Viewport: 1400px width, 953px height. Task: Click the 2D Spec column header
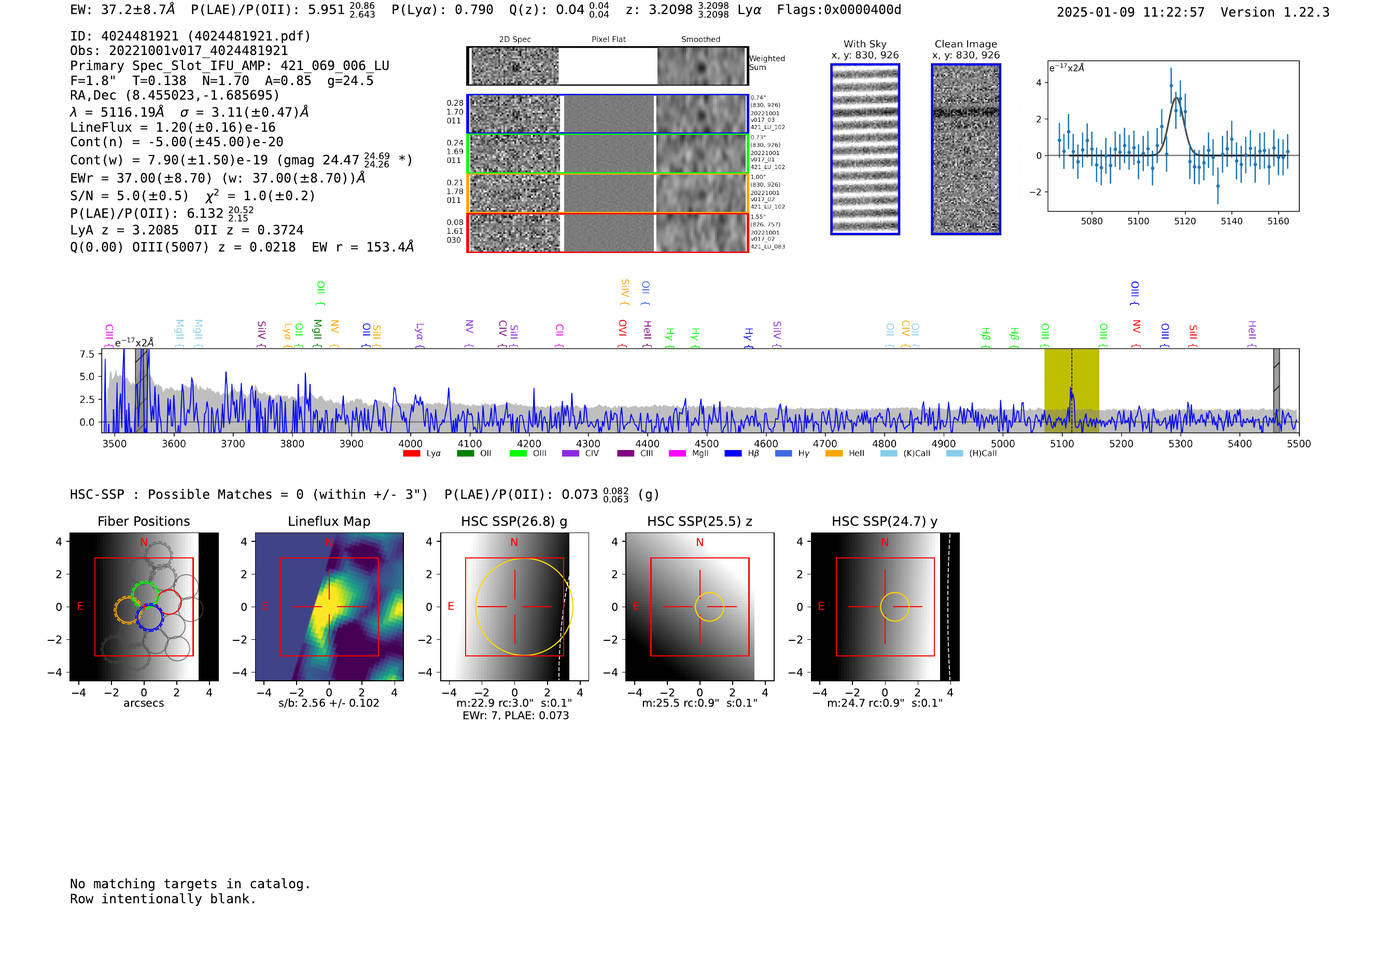pos(515,40)
